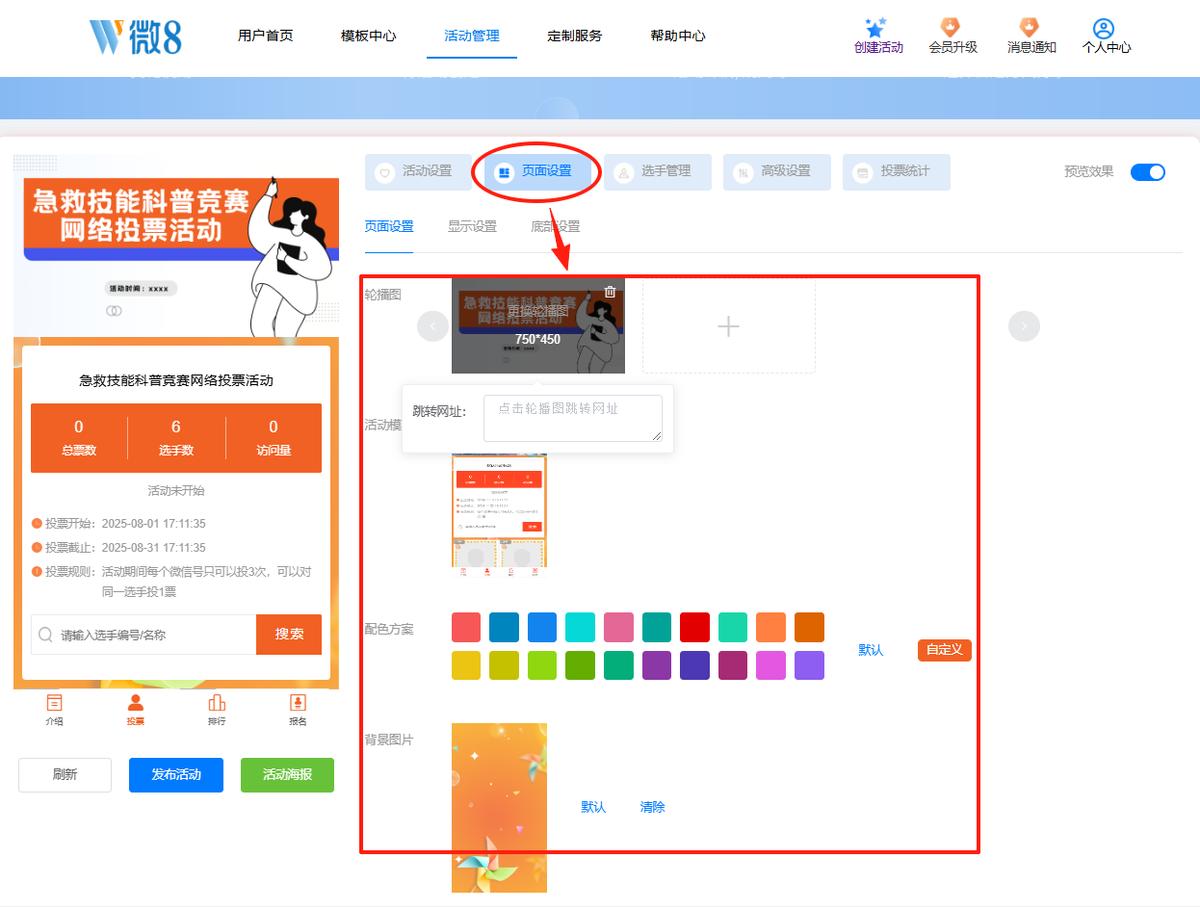Click the 跳转网址 text box
Viewport: 1200px width, 907px height.
tap(573, 418)
